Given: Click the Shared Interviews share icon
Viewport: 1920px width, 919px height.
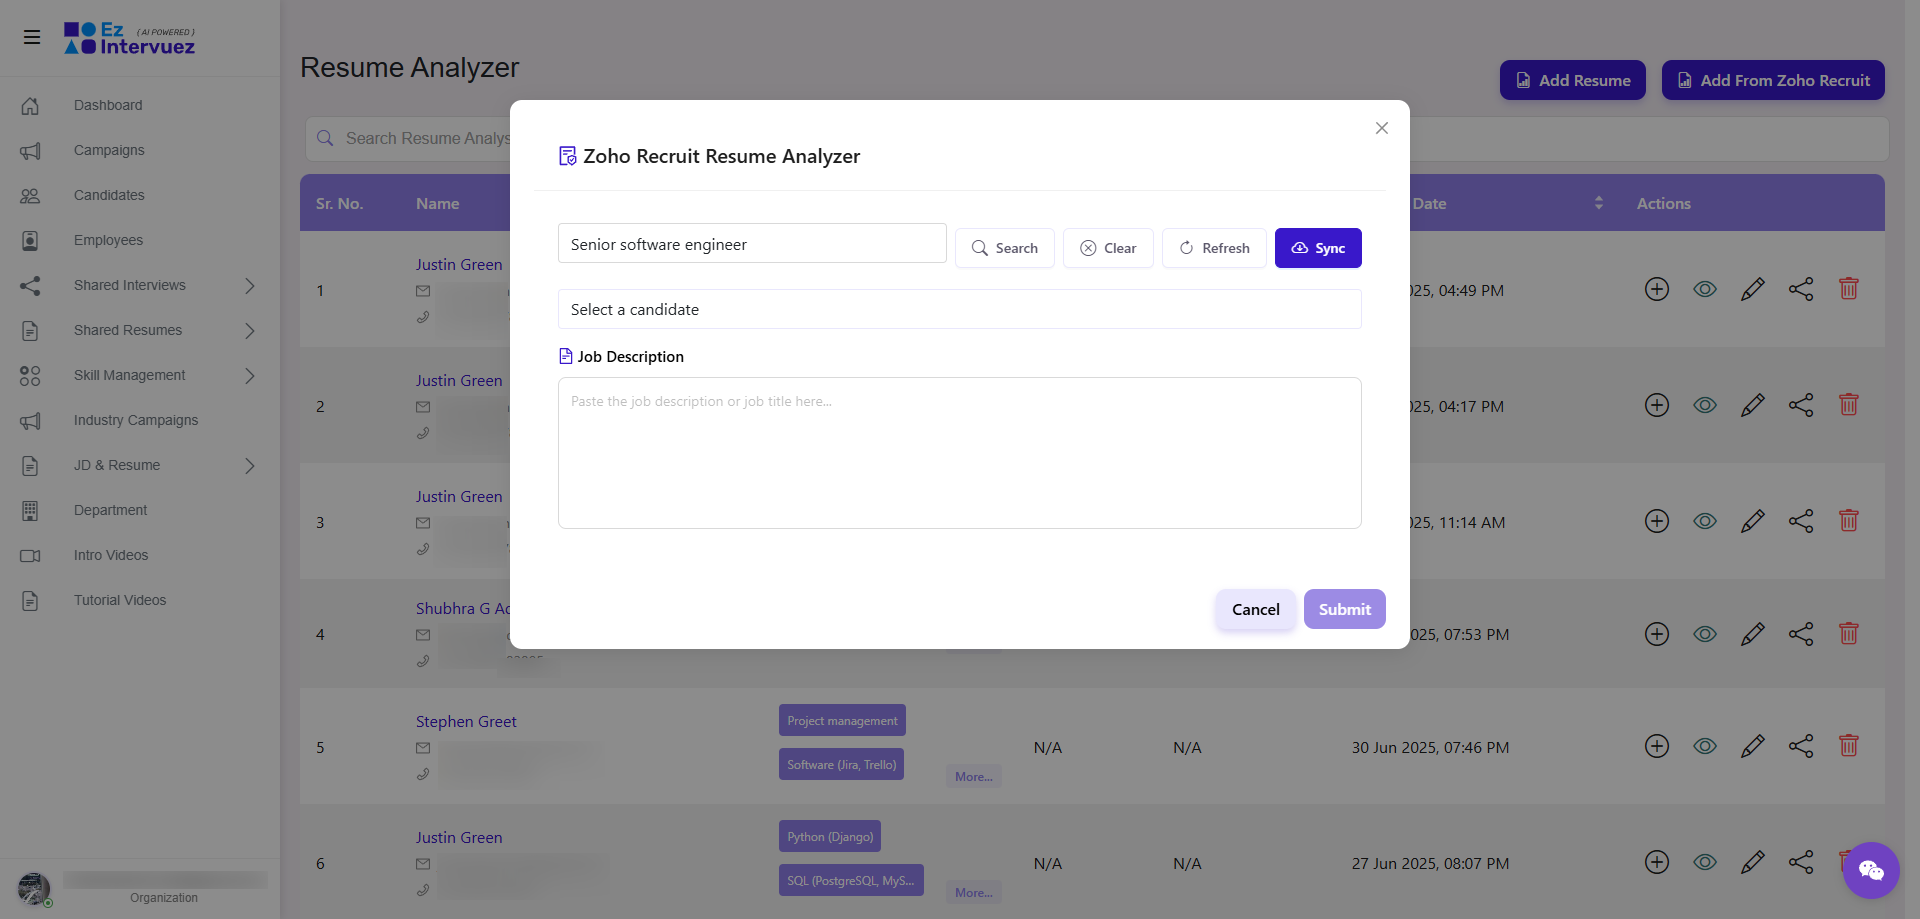Looking at the screenshot, I should coord(30,286).
